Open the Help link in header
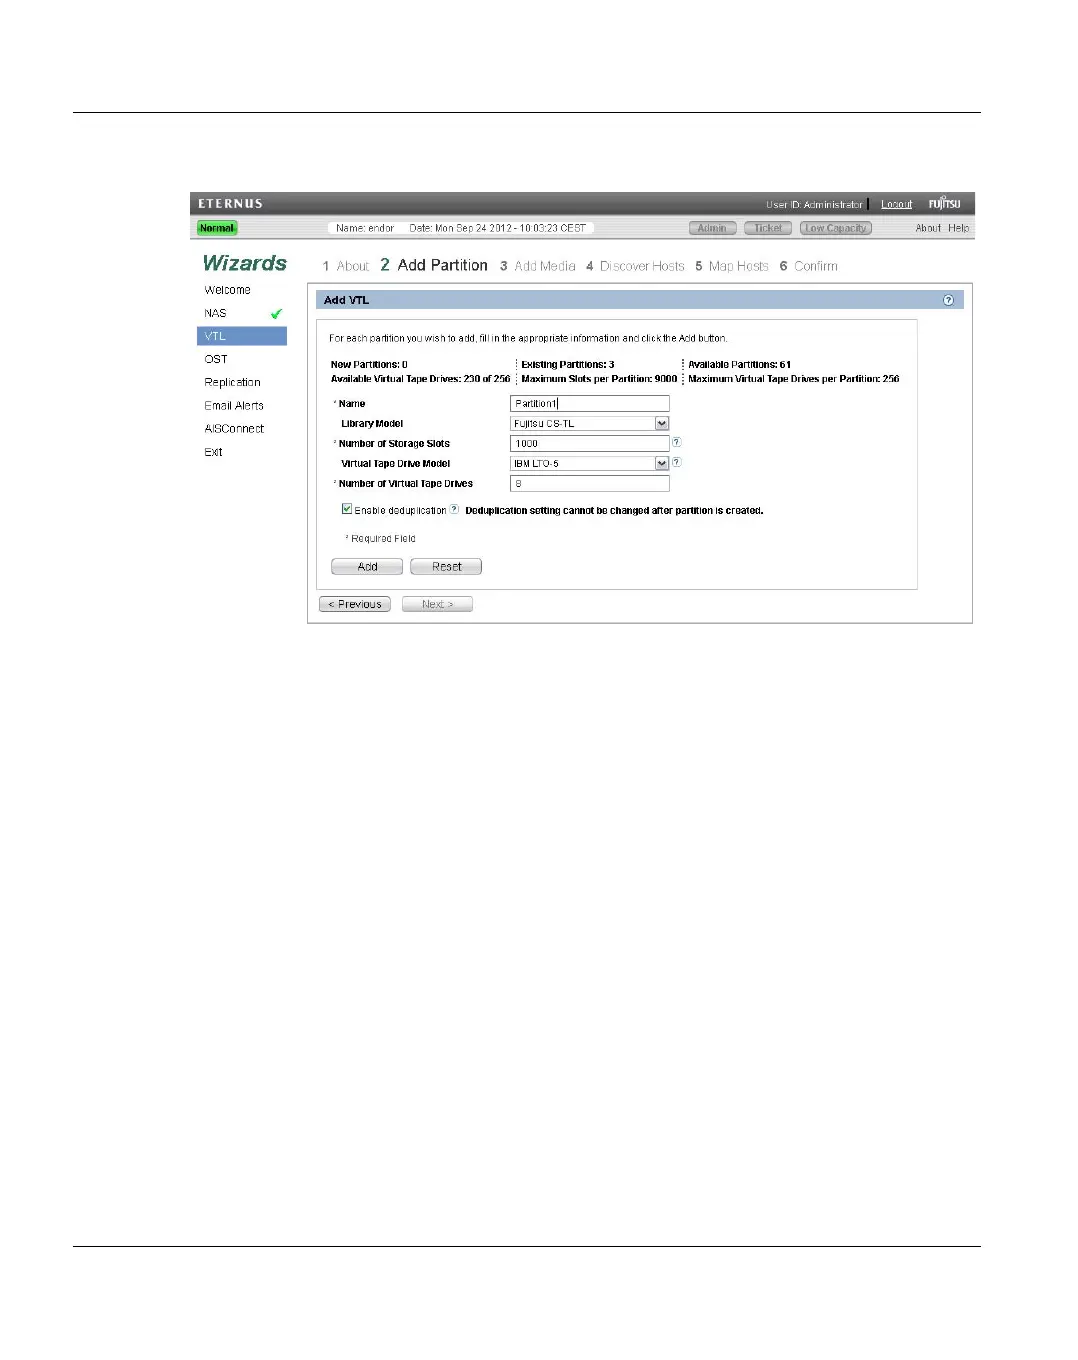The height and width of the screenshot is (1360, 1078). click(959, 228)
